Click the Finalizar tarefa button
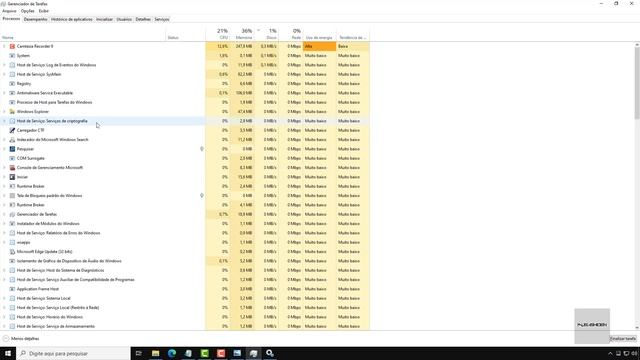This screenshot has width=640, height=360. pyautogui.click(x=623, y=338)
